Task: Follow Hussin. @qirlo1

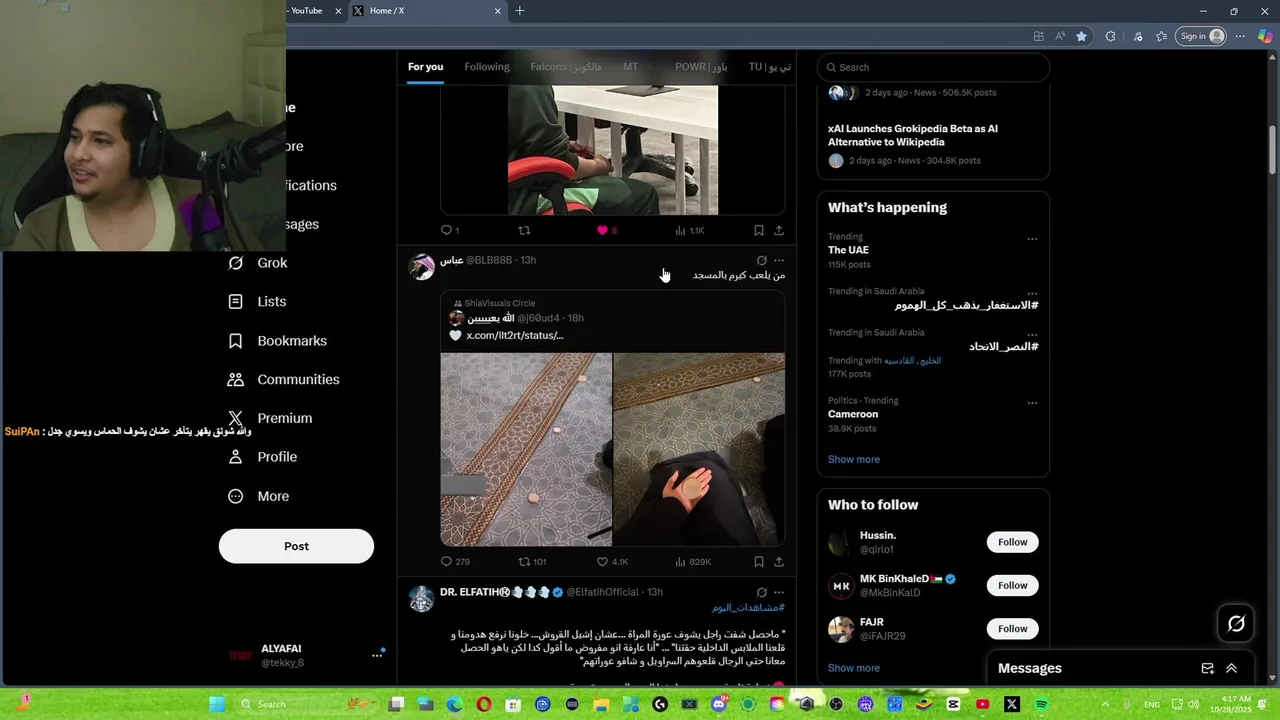Action: tap(1012, 542)
